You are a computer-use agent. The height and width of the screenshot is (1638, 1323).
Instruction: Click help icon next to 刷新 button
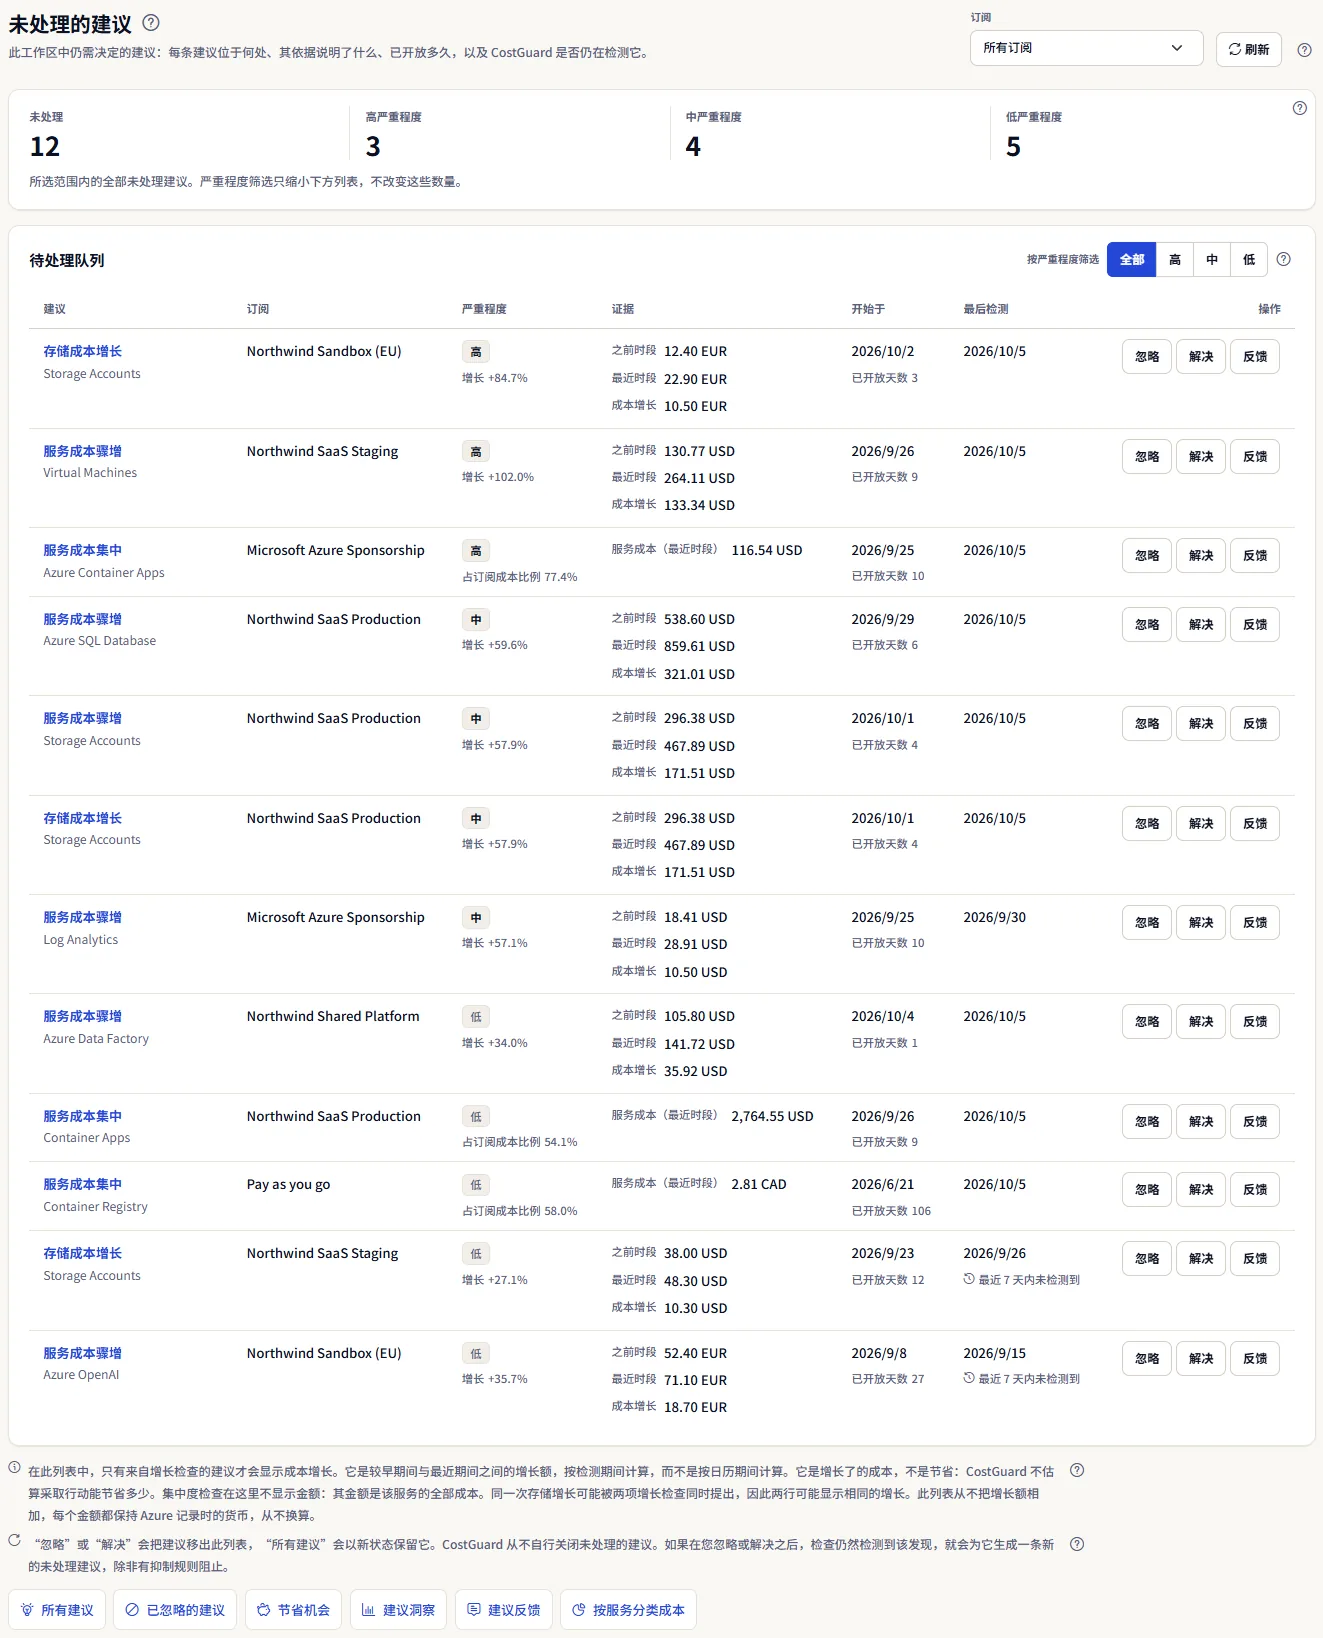click(x=1304, y=49)
